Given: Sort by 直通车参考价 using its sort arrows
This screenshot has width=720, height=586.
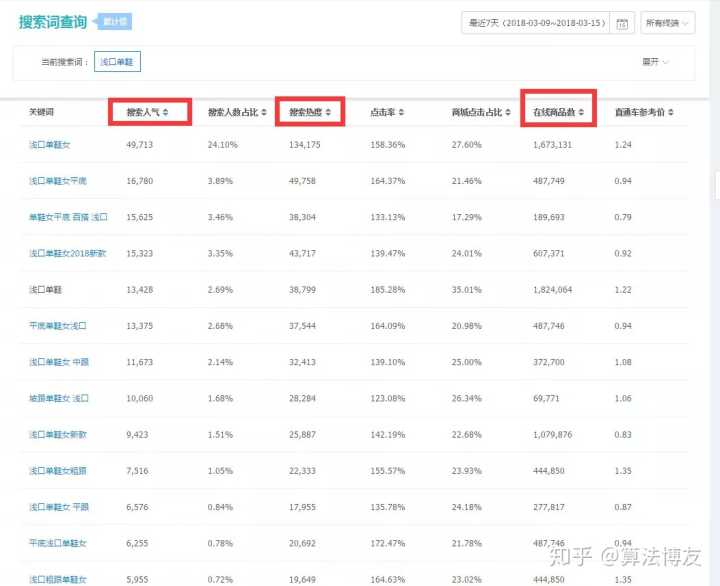Looking at the screenshot, I should [x=671, y=113].
